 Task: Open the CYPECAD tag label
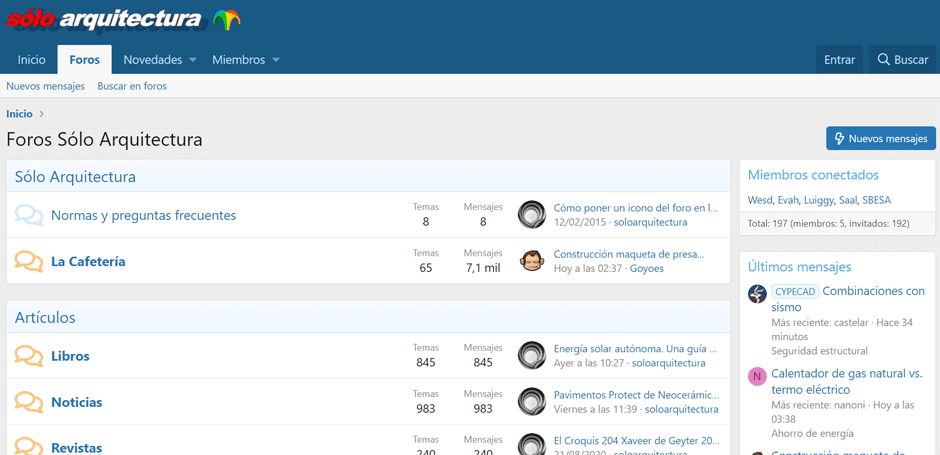(795, 292)
